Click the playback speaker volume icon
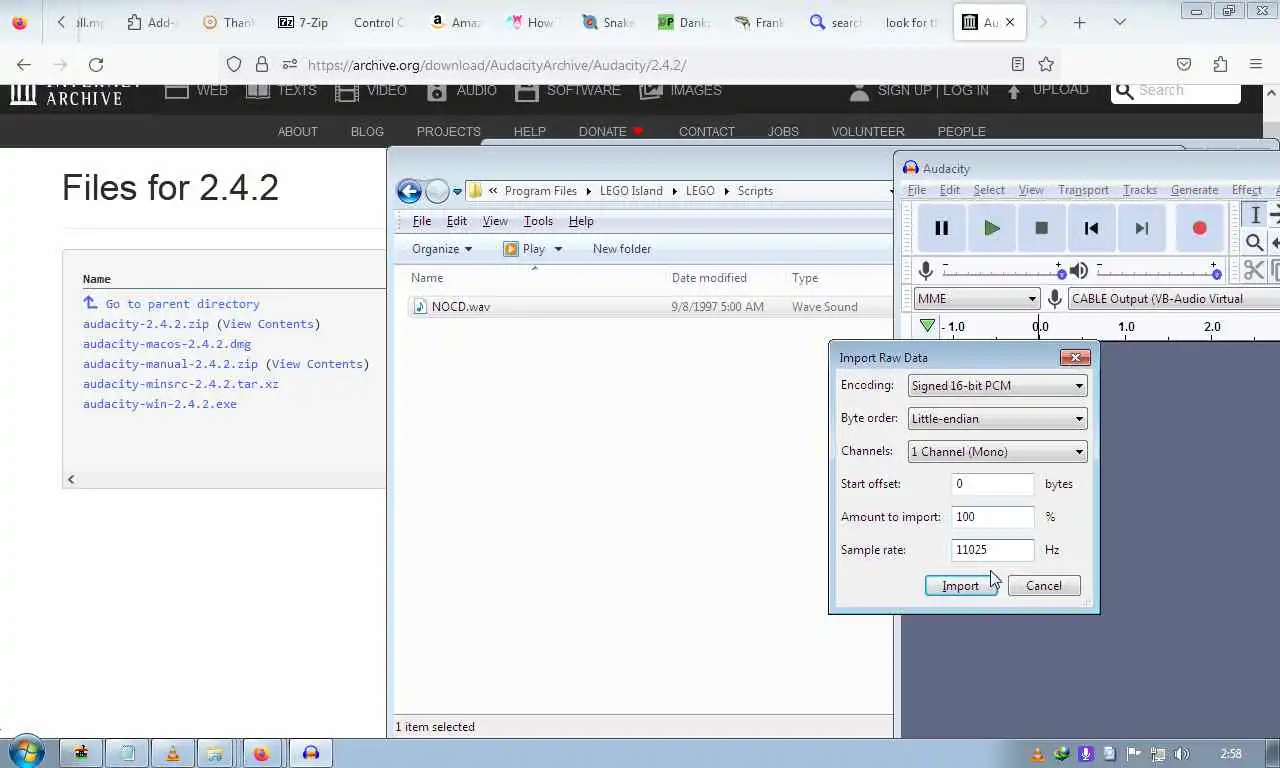The width and height of the screenshot is (1280, 768). click(x=1078, y=271)
